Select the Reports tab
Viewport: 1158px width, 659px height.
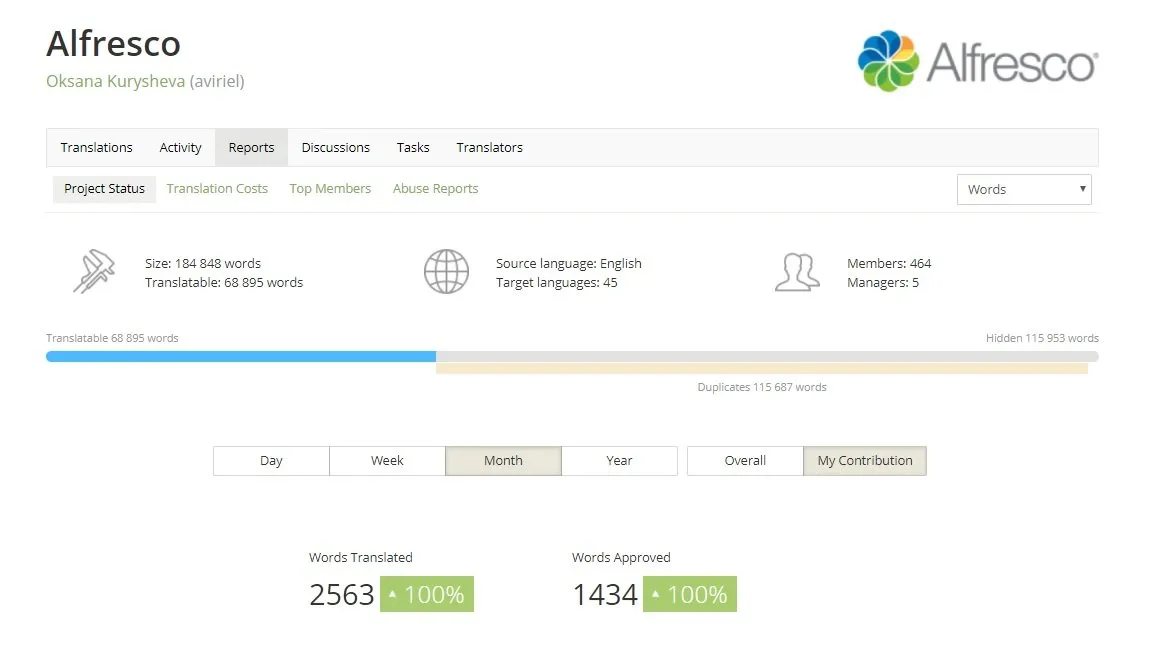pos(251,148)
